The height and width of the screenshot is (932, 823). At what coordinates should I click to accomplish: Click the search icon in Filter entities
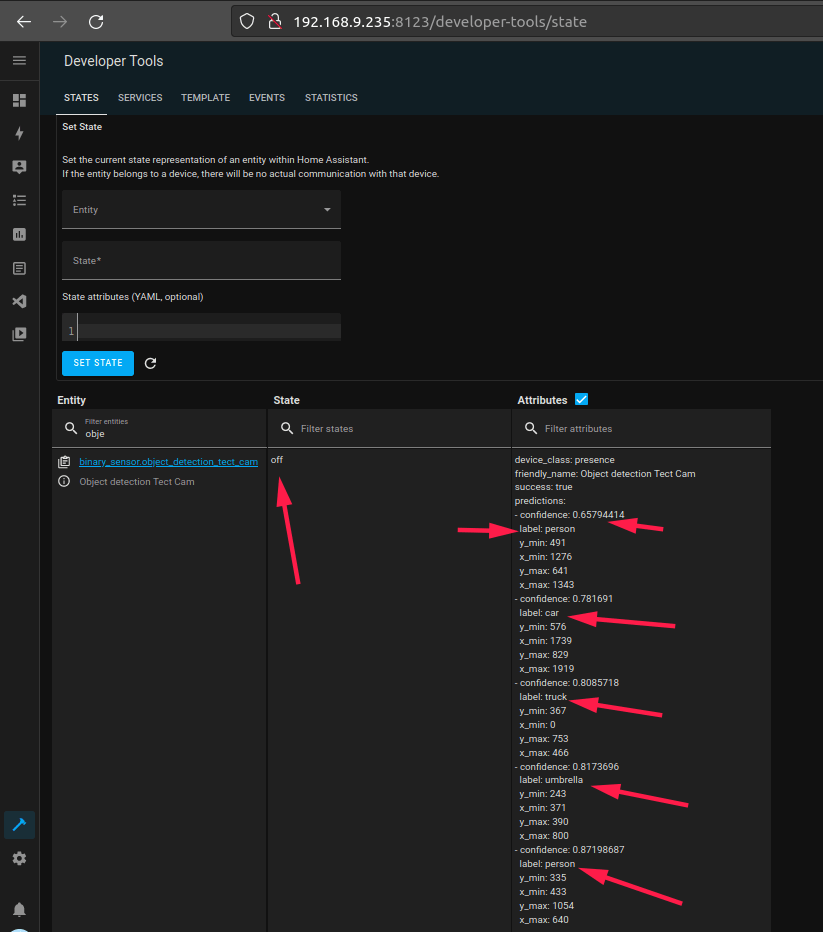pos(71,429)
